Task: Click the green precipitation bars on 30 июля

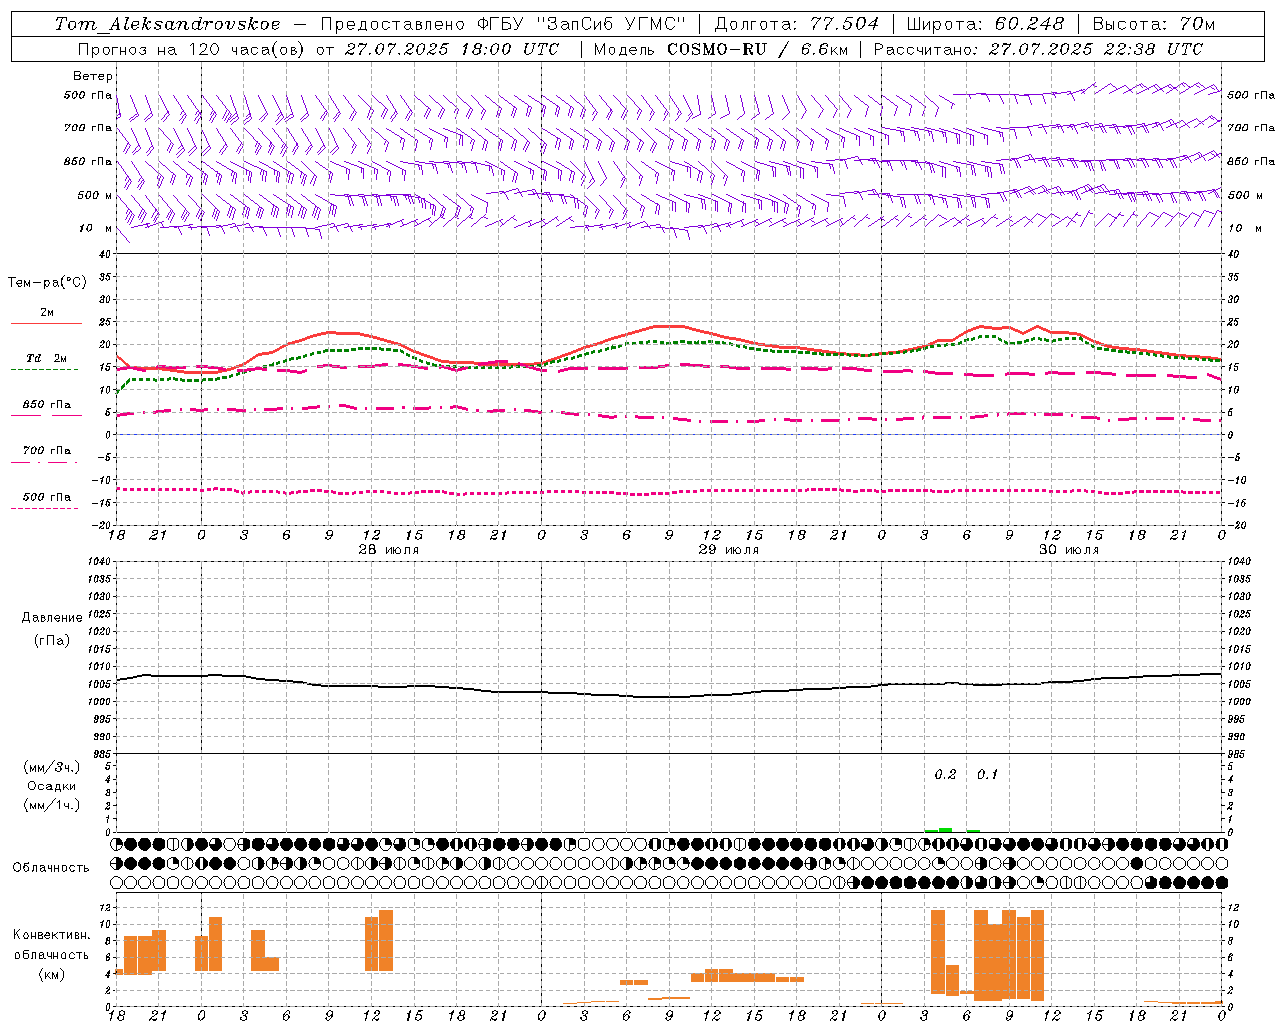Action: (952, 830)
